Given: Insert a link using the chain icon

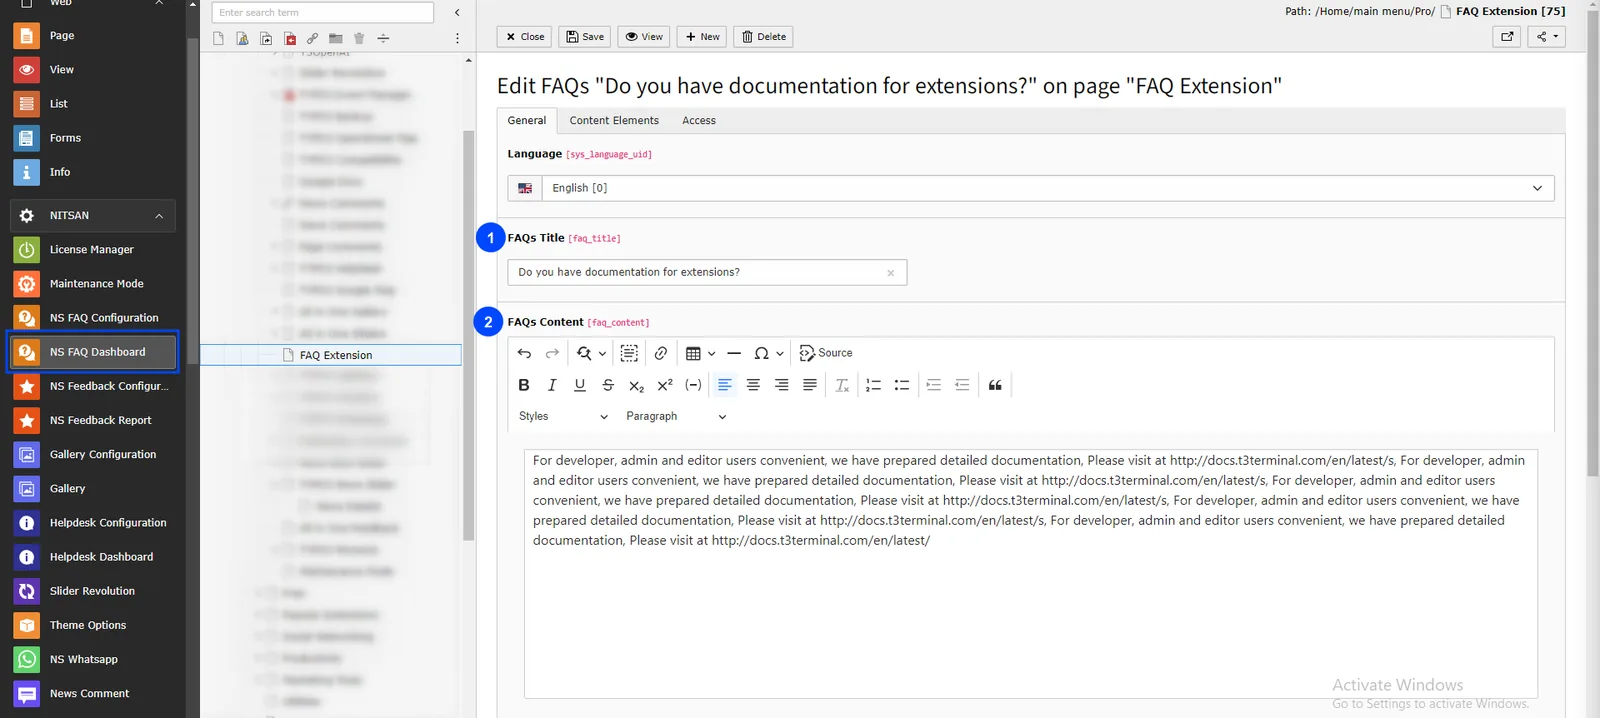Looking at the screenshot, I should [x=661, y=353].
